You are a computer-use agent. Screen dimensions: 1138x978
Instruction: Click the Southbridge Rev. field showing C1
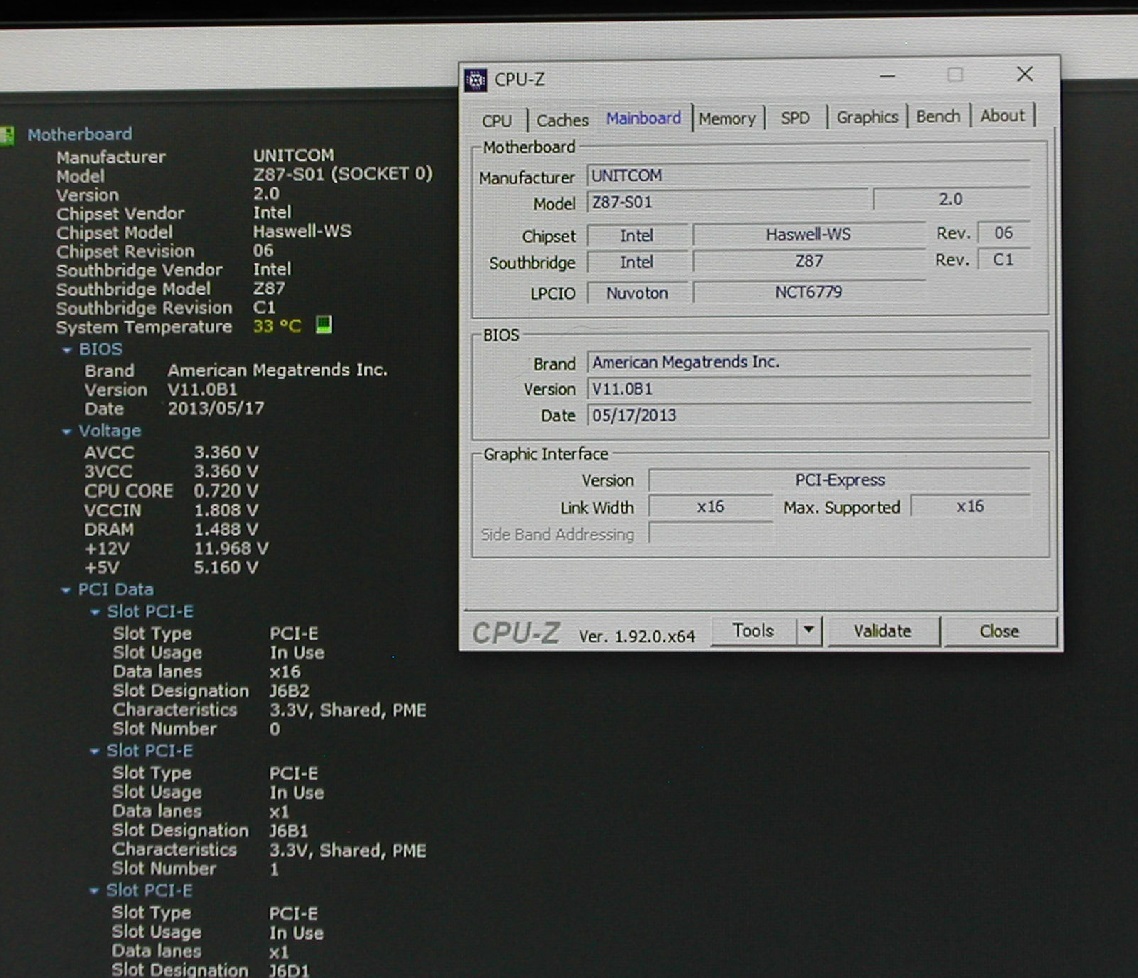click(x=1004, y=260)
